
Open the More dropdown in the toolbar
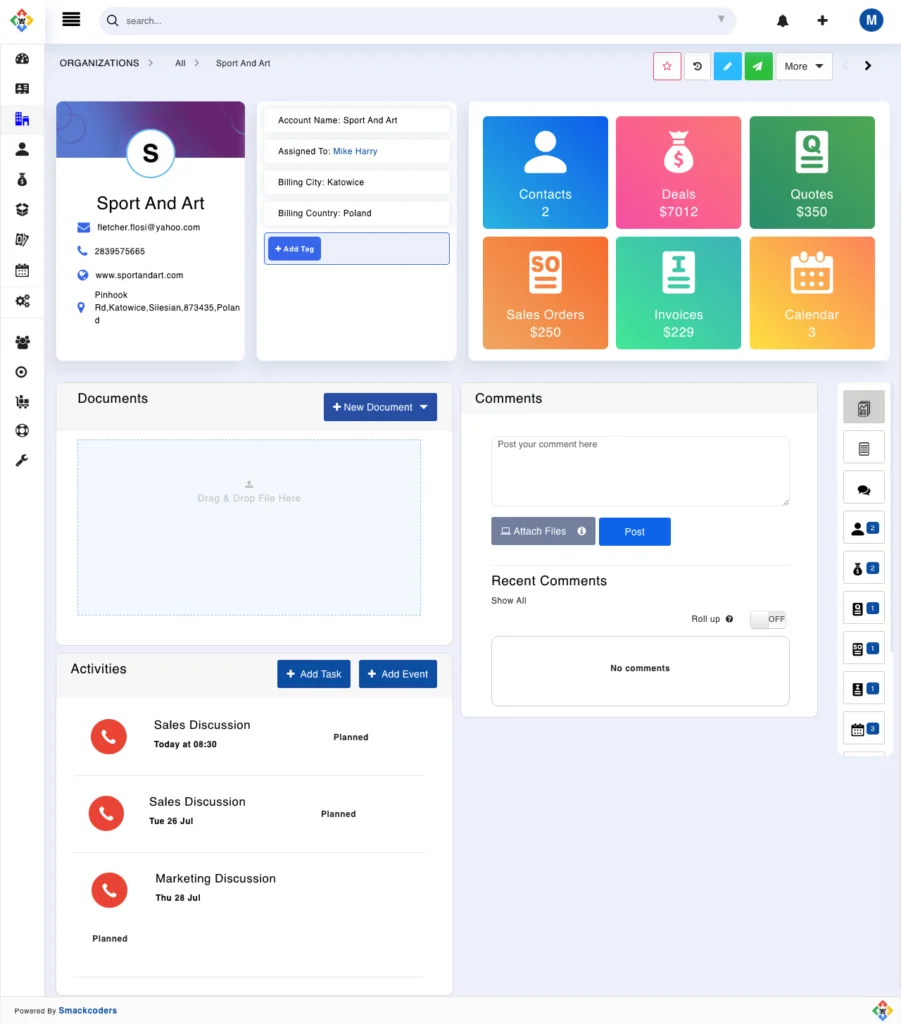[804, 65]
